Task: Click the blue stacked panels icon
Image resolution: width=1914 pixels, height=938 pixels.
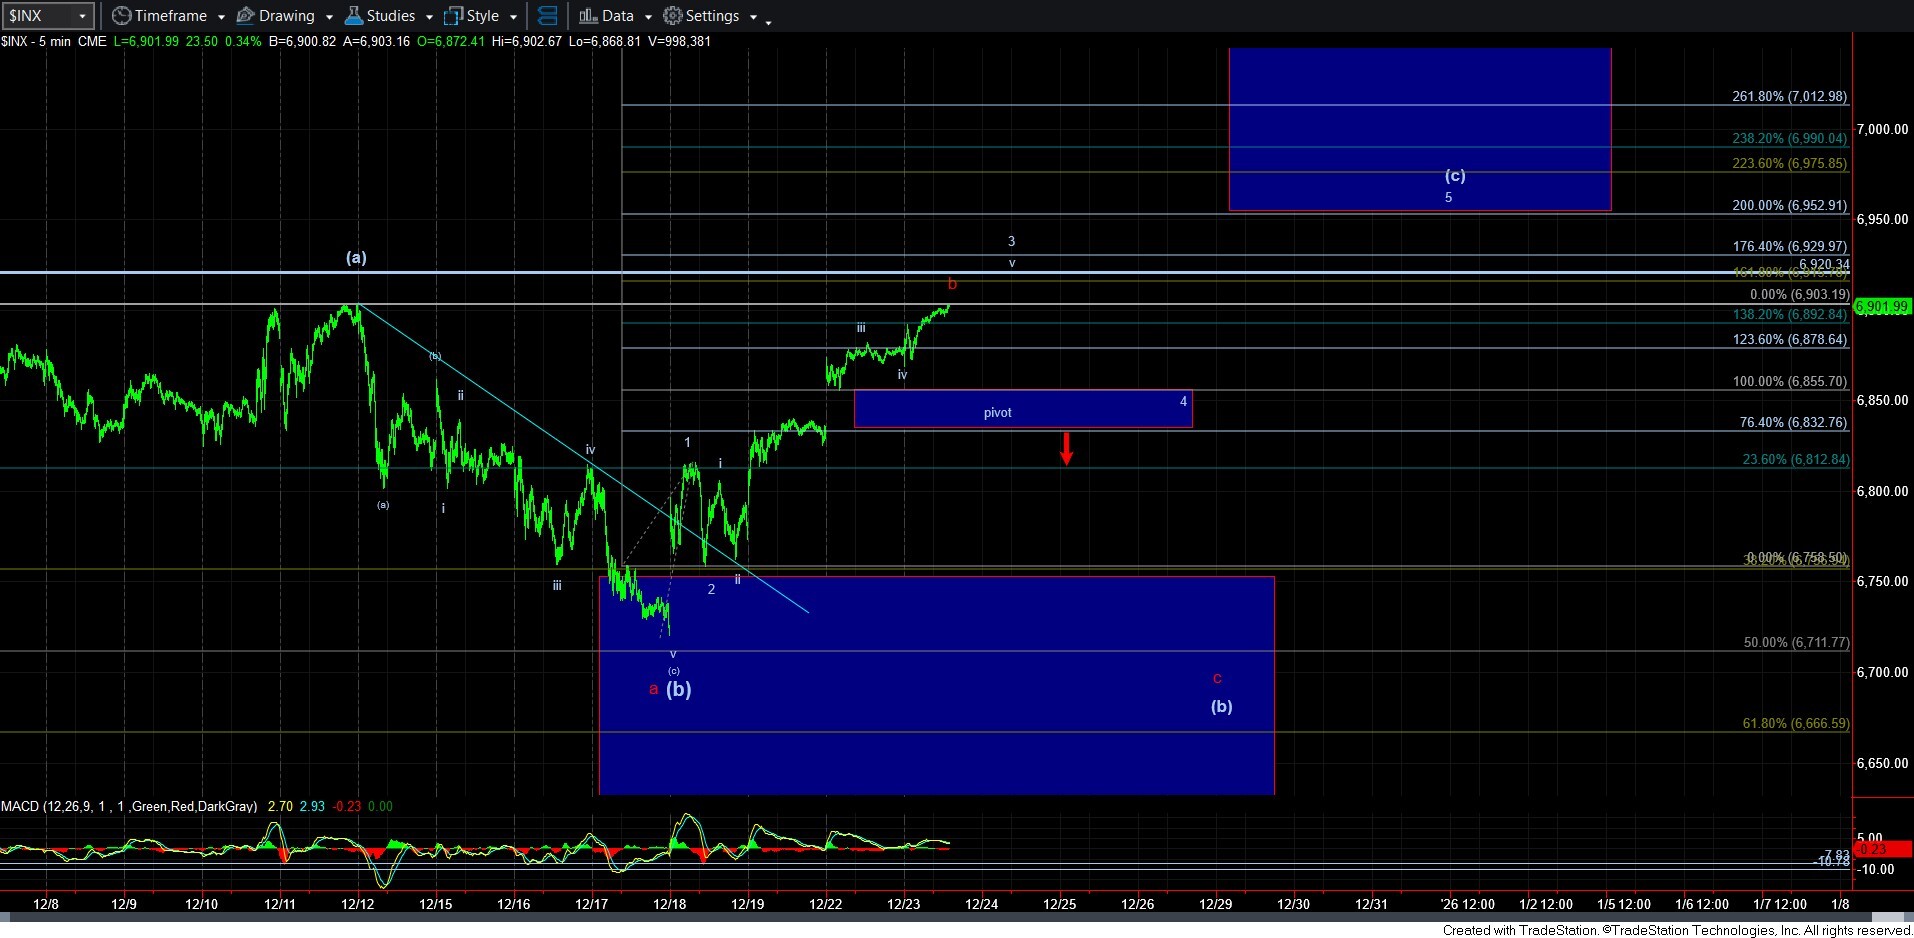Action: coord(548,16)
